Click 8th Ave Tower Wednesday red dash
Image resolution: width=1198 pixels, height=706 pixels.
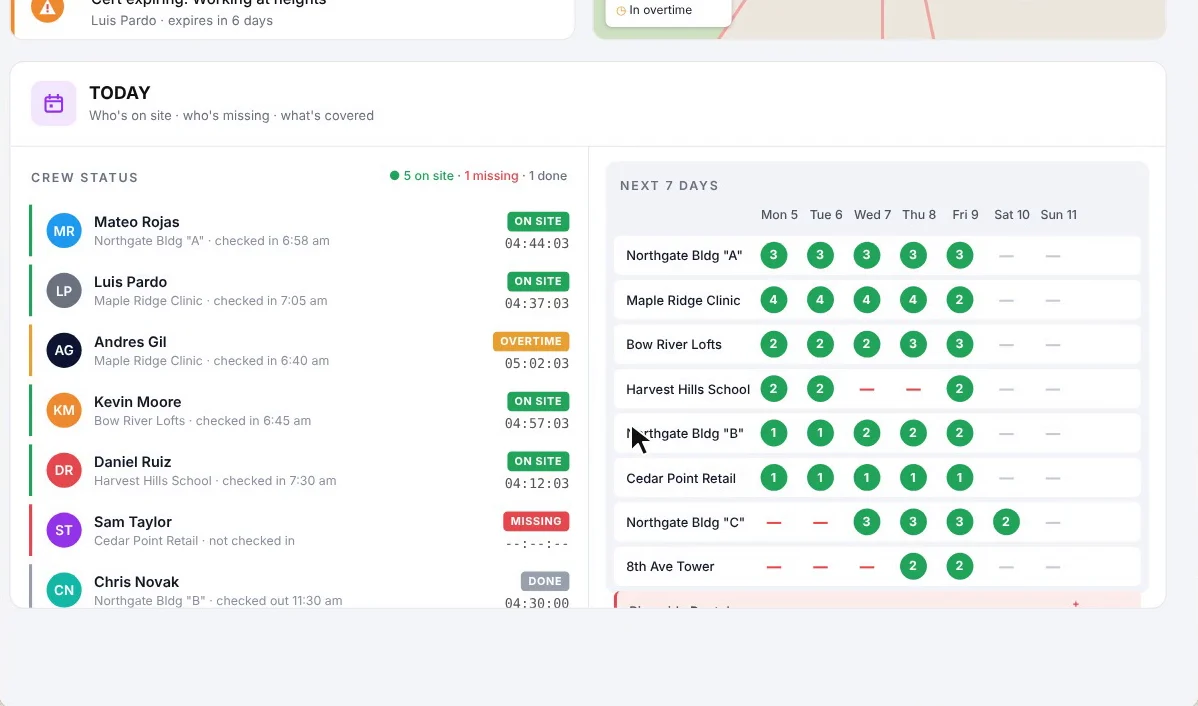tap(866, 568)
